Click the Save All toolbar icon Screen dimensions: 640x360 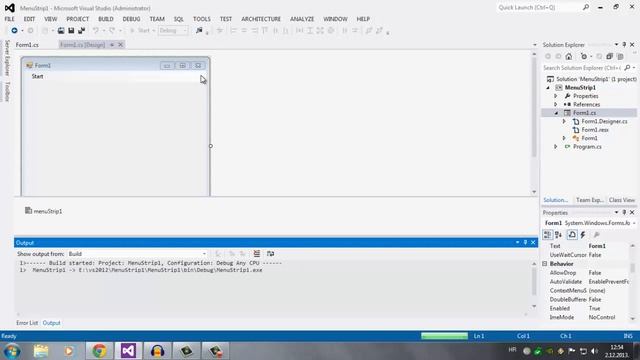81,31
